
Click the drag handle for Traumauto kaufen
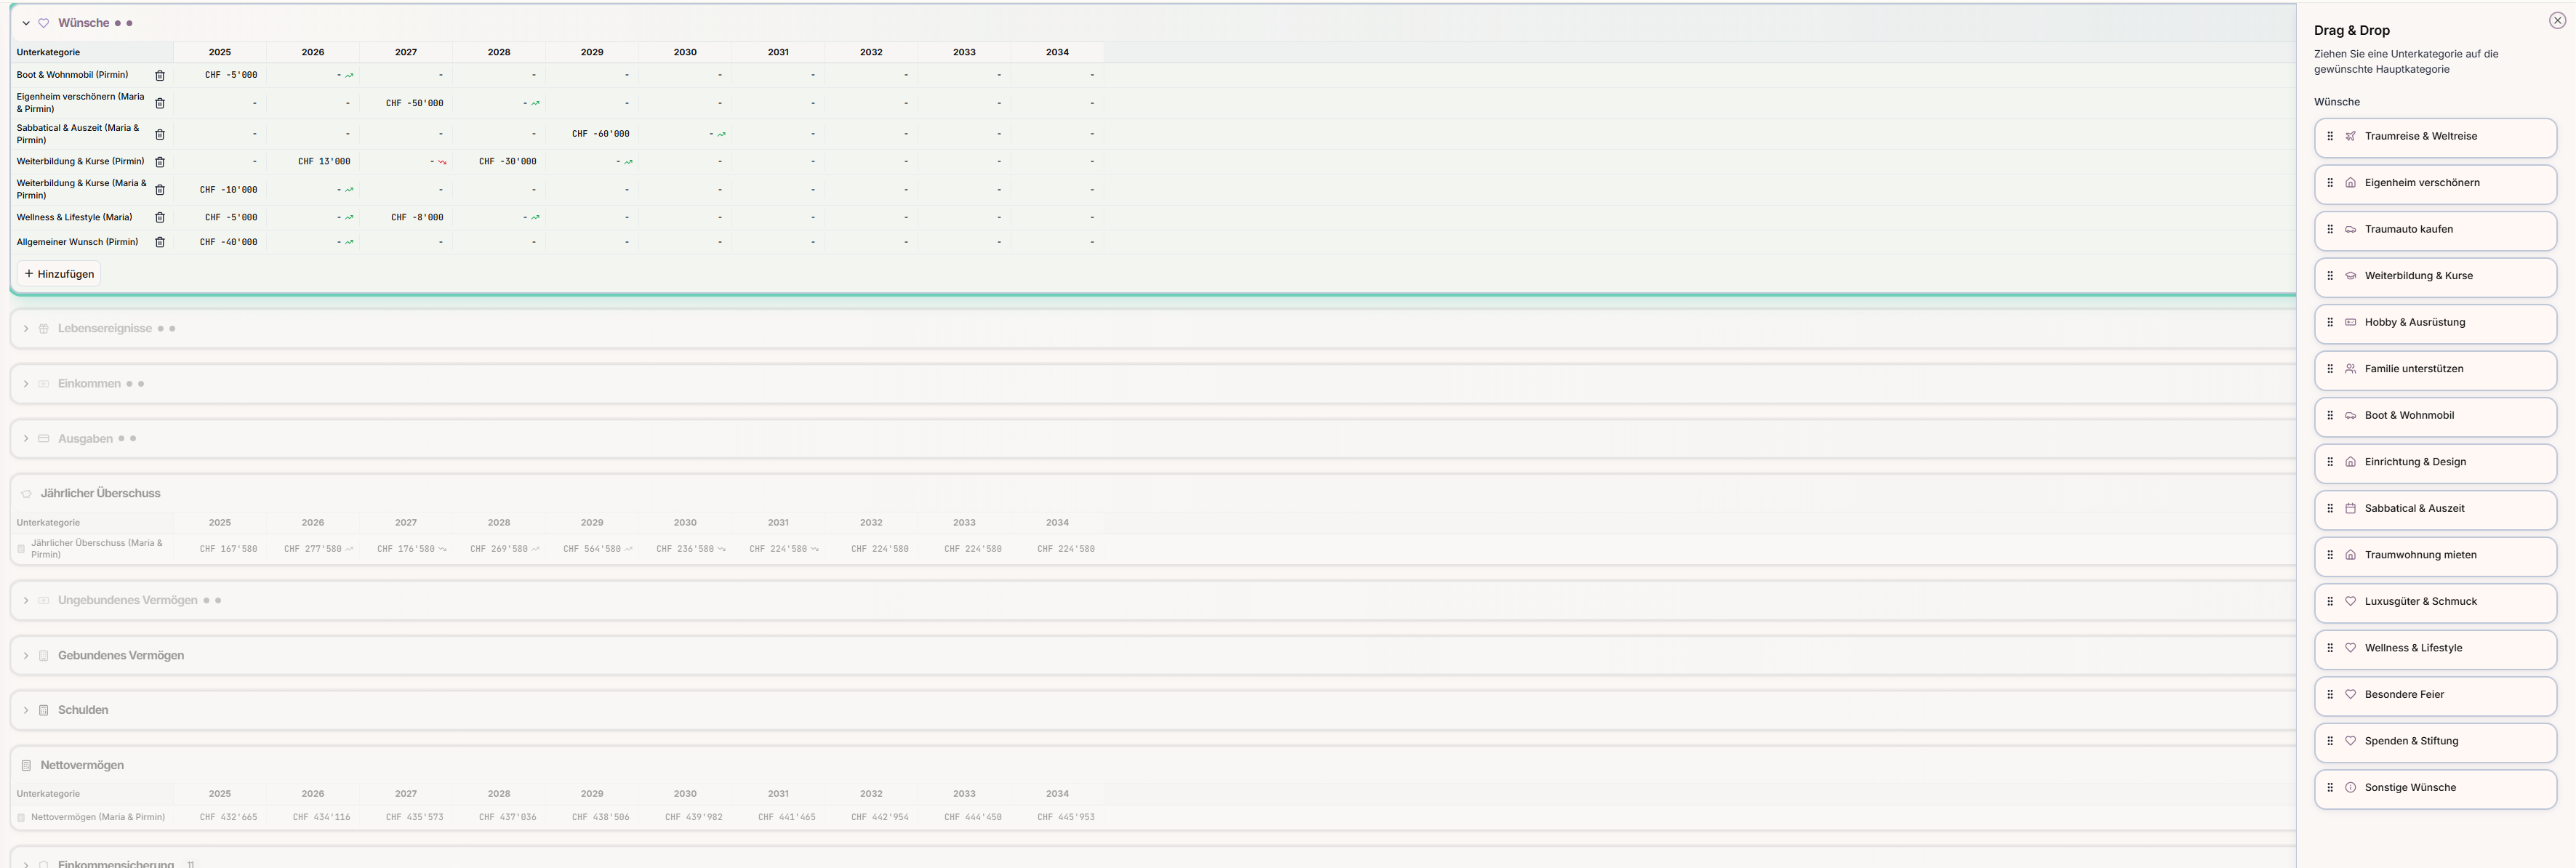[2330, 230]
